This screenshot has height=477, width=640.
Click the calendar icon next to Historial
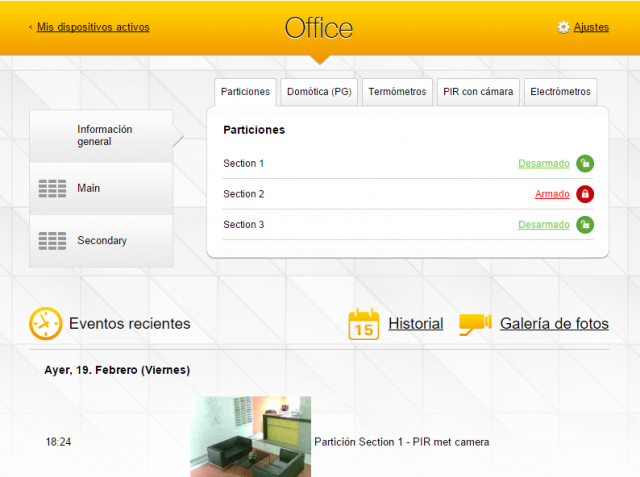(364, 324)
